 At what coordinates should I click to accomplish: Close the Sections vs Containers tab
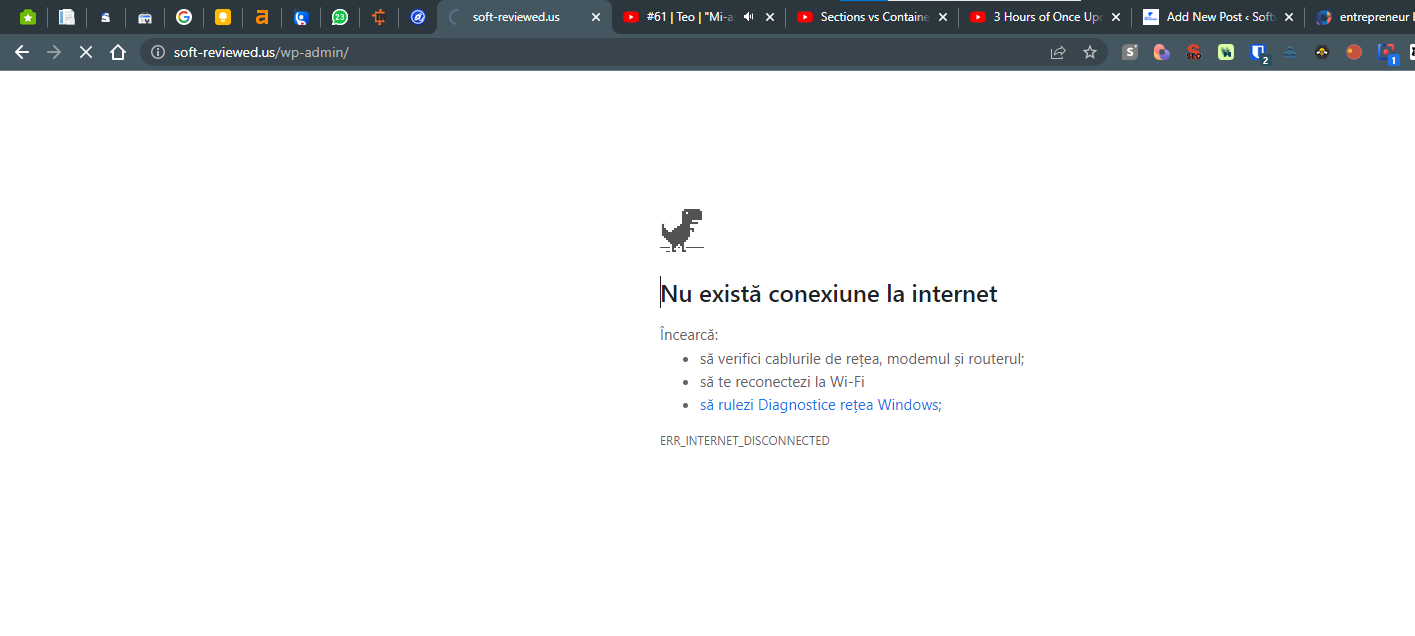click(942, 17)
